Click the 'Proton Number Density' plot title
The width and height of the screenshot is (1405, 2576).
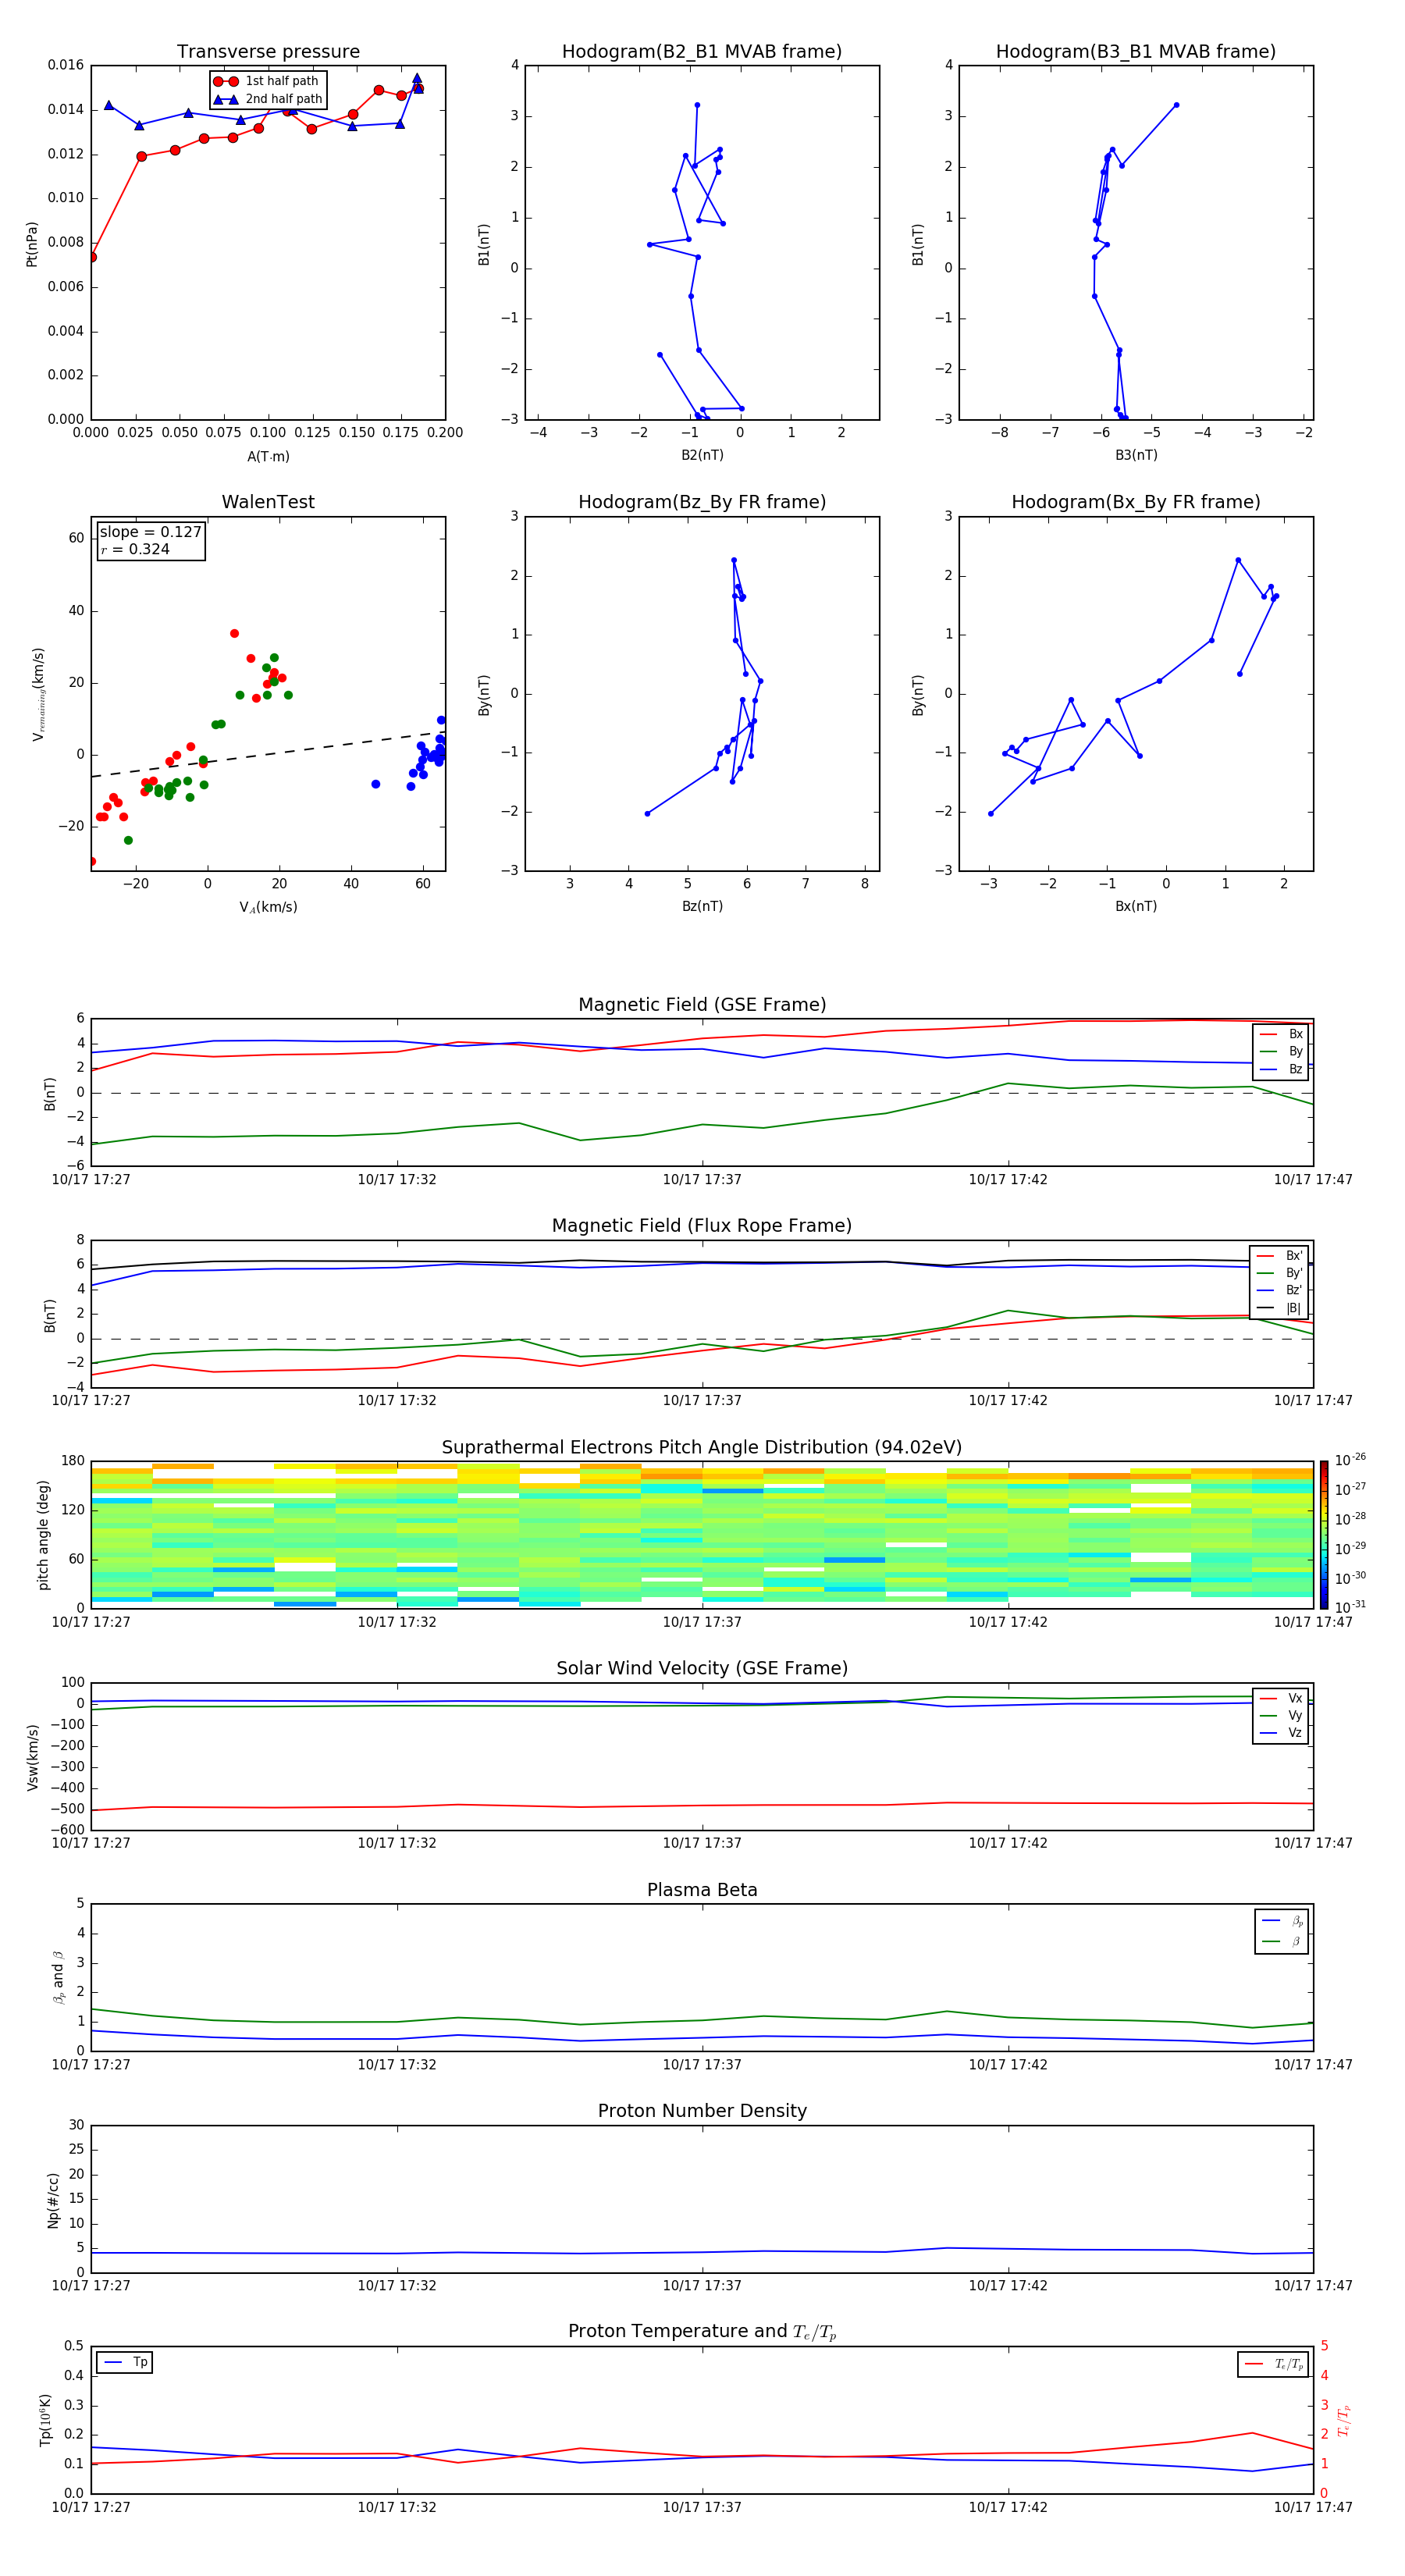(x=702, y=2111)
